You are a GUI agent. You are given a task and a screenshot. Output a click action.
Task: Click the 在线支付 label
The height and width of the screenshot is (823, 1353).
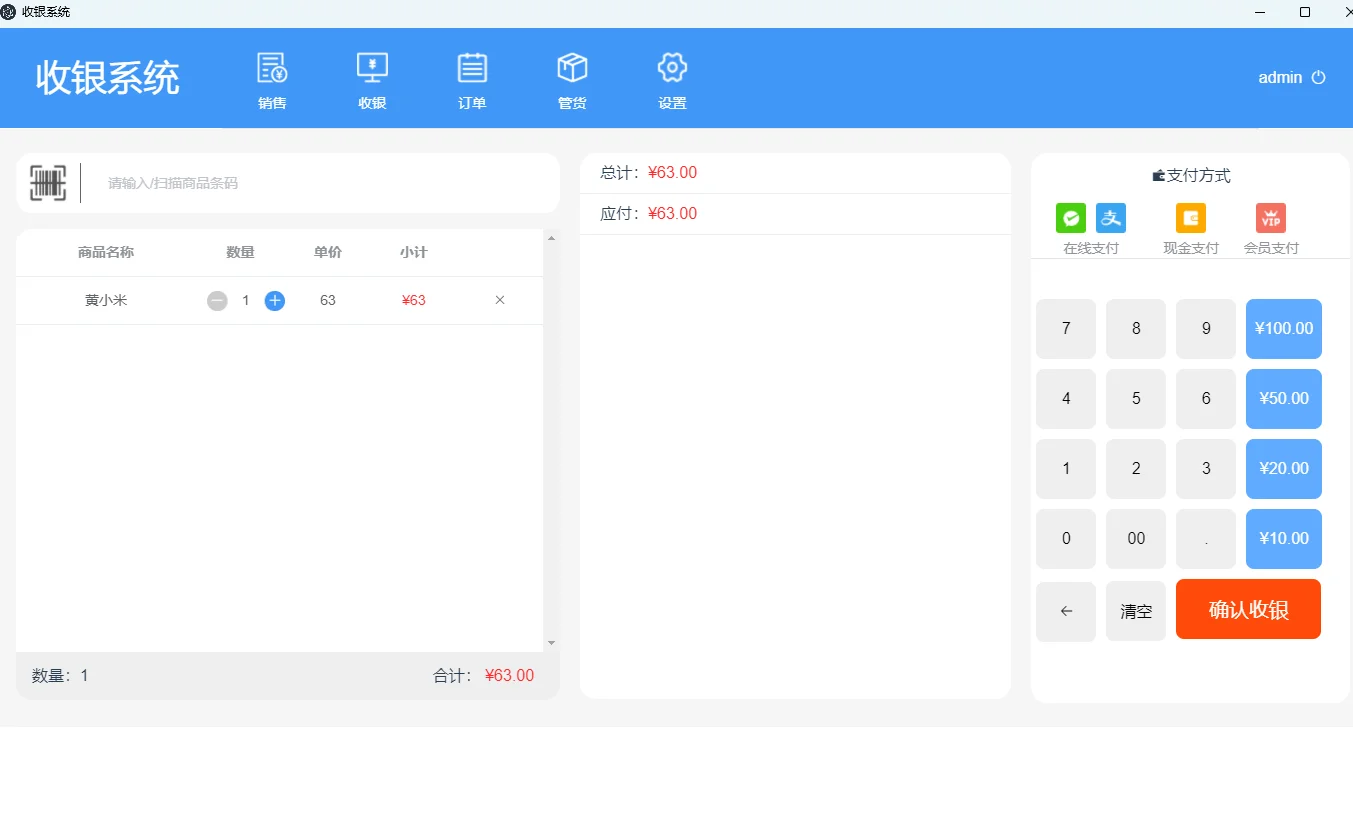[1091, 248]
